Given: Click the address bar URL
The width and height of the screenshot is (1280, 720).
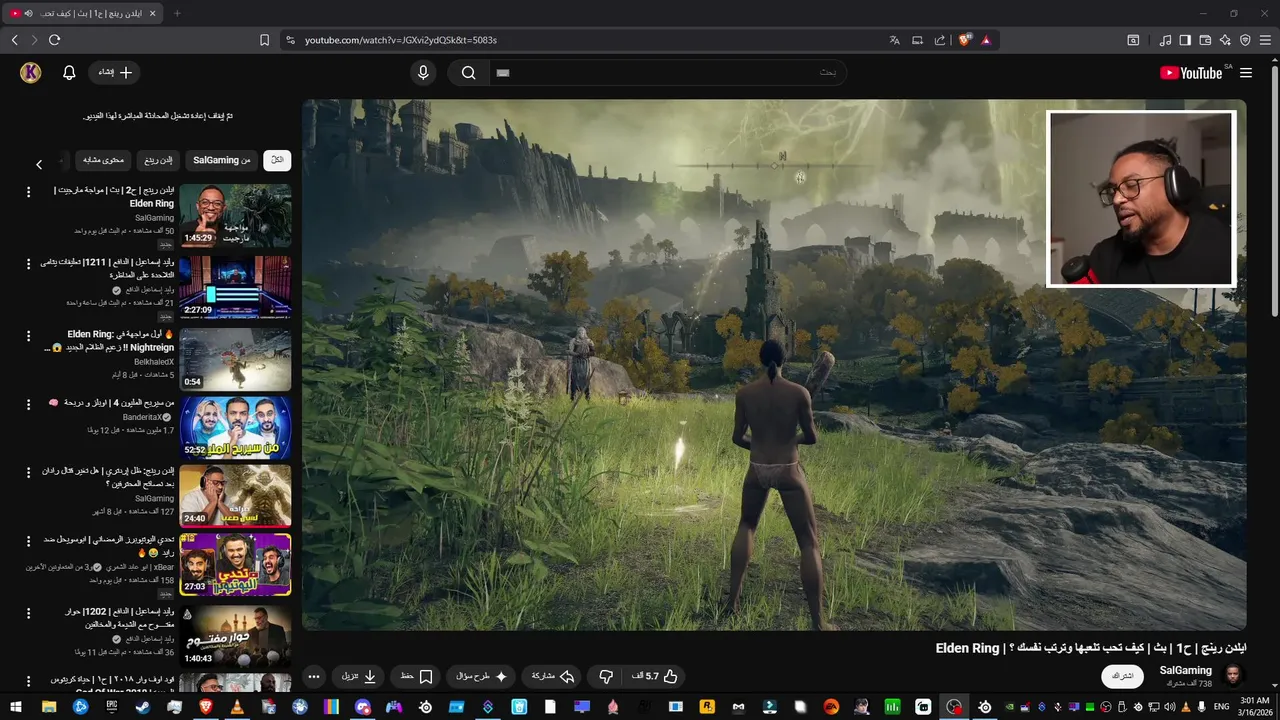Looking at the screenshot, I should click(401, 40).
